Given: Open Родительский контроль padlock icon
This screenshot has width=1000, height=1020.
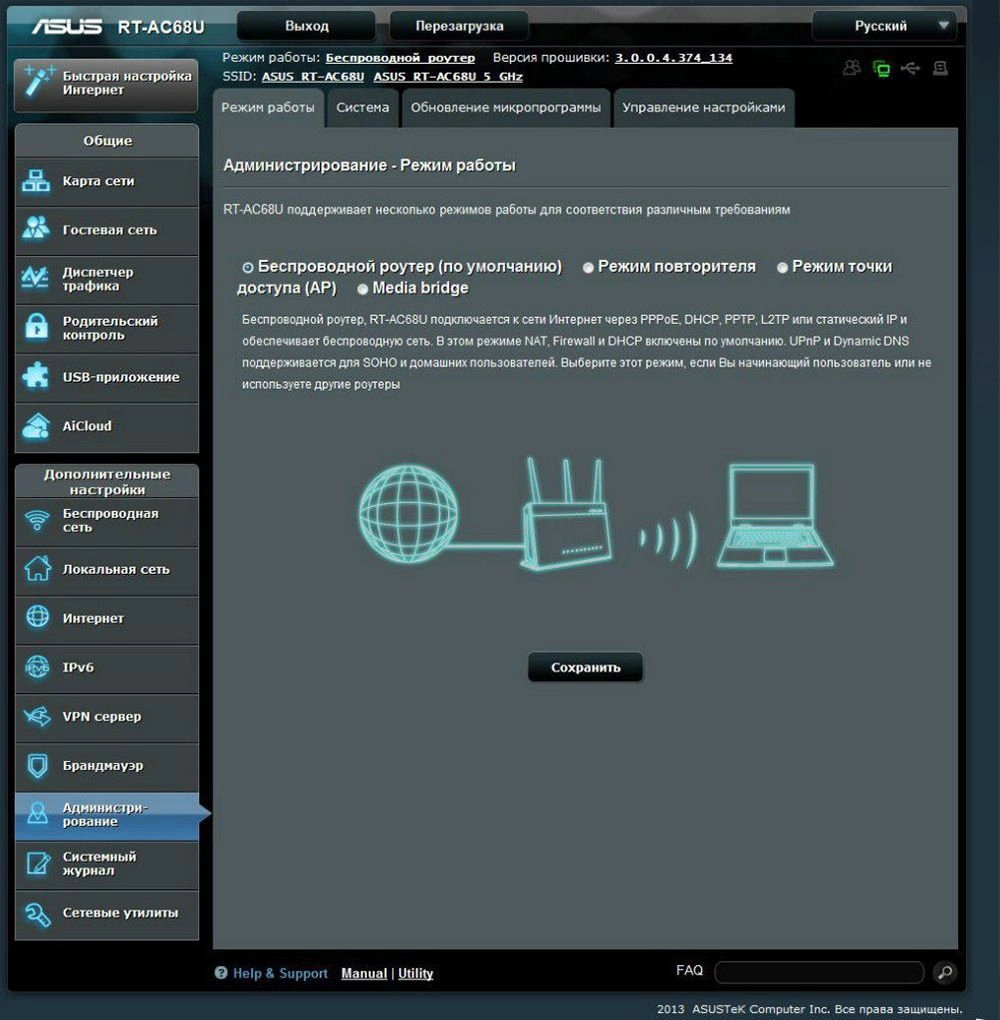Looking at the screenshot, I should (36, 327).
